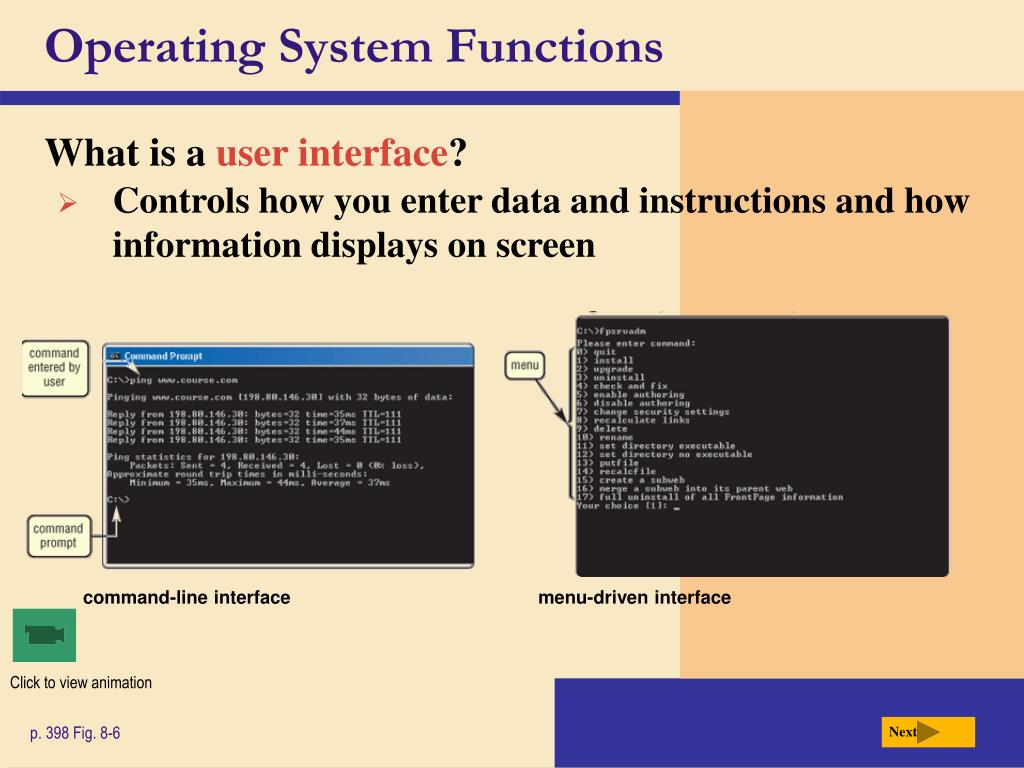Click the "menu-driven interface" caption
1024x768 pixels.
click(x=634, y=598)
